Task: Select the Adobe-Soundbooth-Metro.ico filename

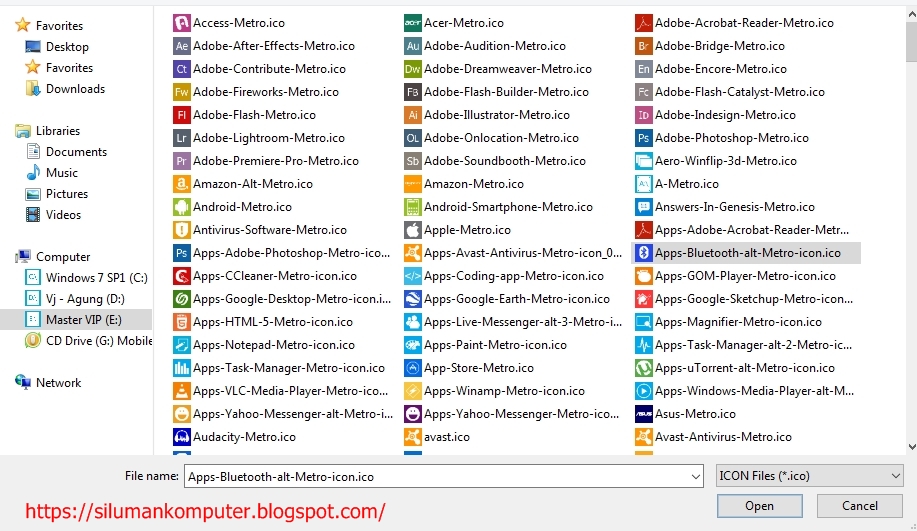Action: [505, 161]
